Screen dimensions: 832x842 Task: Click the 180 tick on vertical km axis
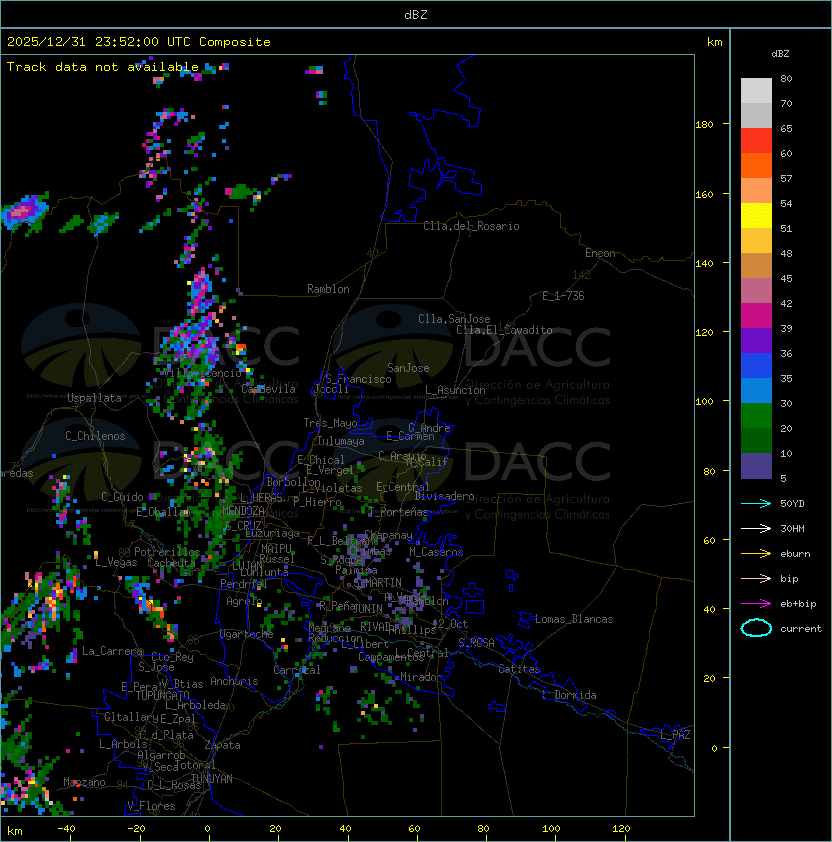704,125
